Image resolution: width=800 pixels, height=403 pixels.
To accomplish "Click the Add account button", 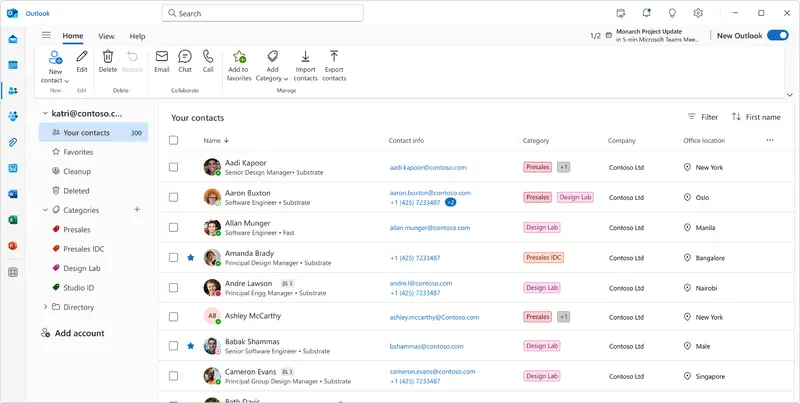I will [x=79, y=333].
